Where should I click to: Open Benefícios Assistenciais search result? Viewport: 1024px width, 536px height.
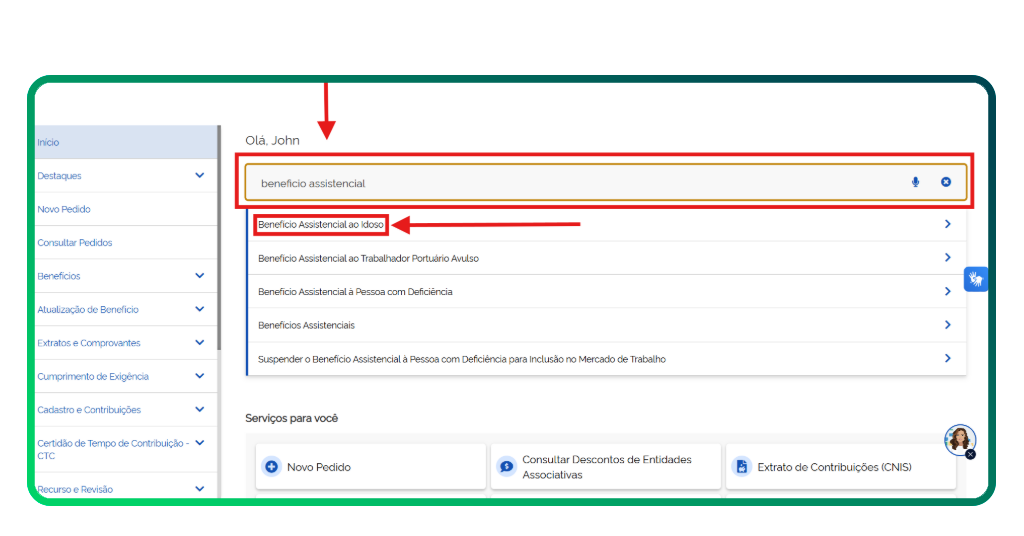point(306,325)
